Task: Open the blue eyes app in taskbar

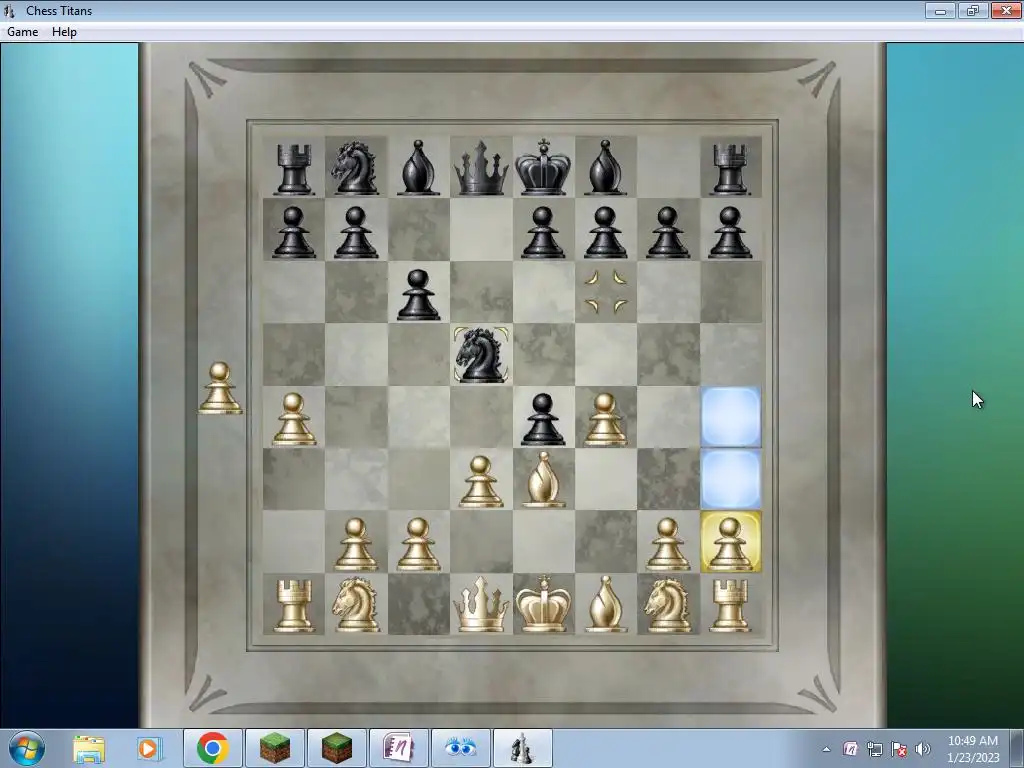Action: pos(460,748)
